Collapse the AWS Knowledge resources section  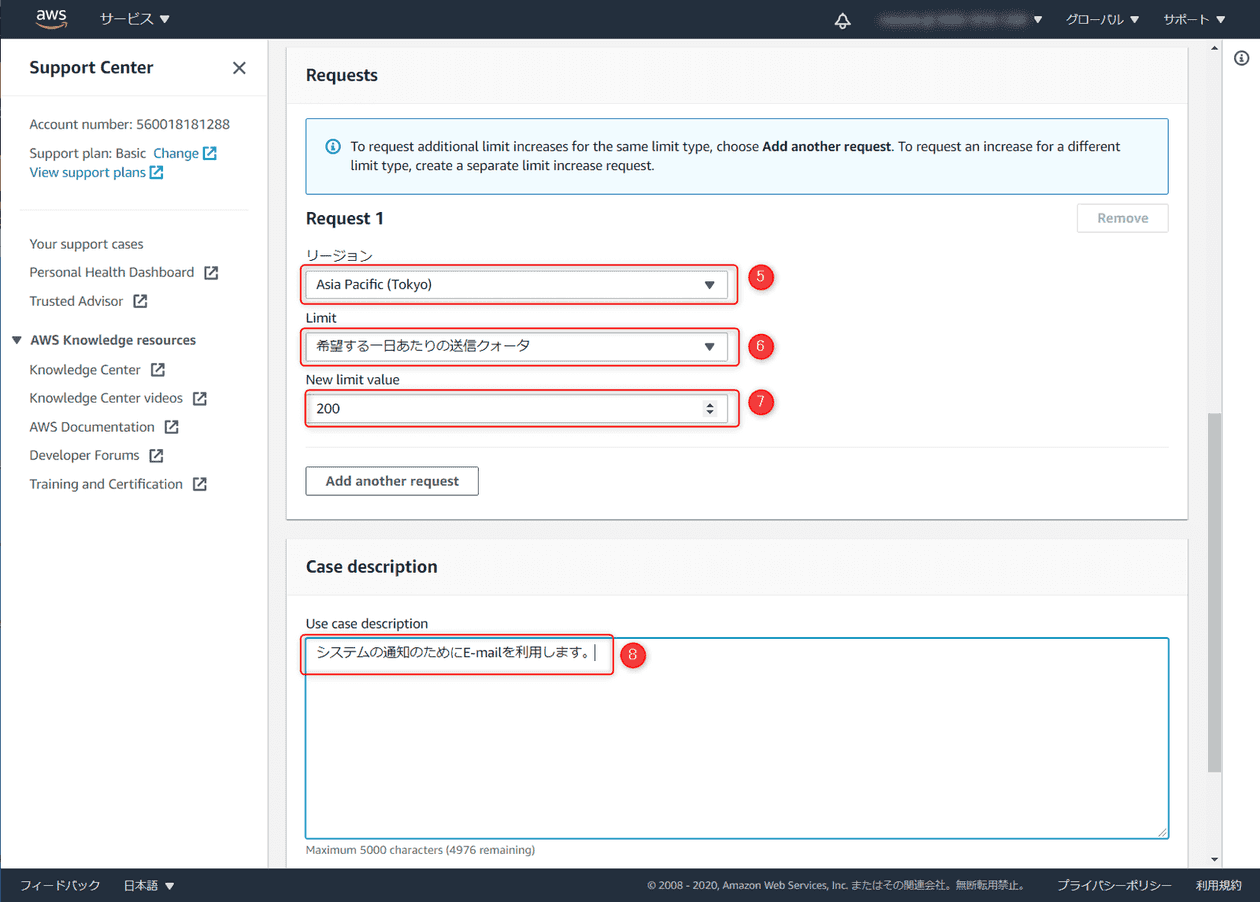pos(16,339)
